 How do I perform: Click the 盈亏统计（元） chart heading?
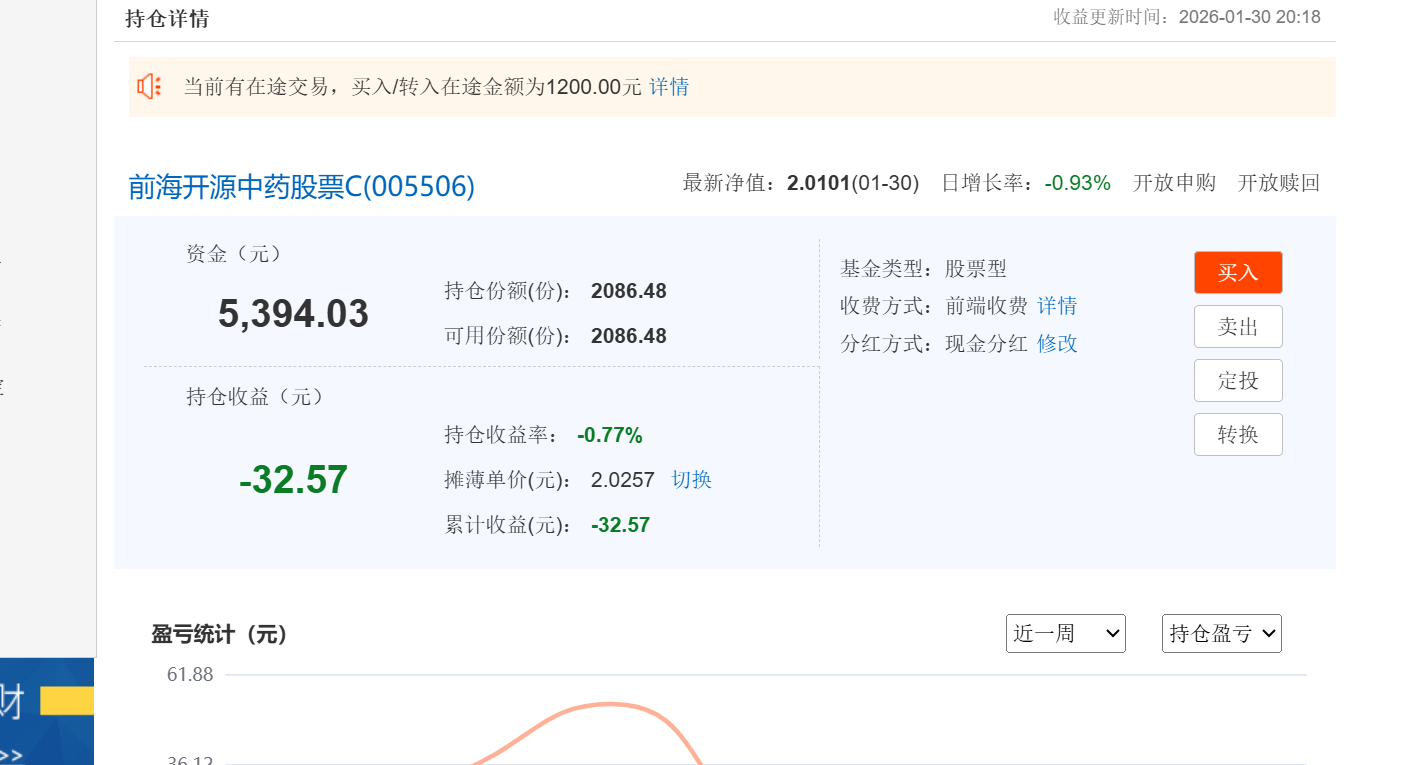coord(220,634)
